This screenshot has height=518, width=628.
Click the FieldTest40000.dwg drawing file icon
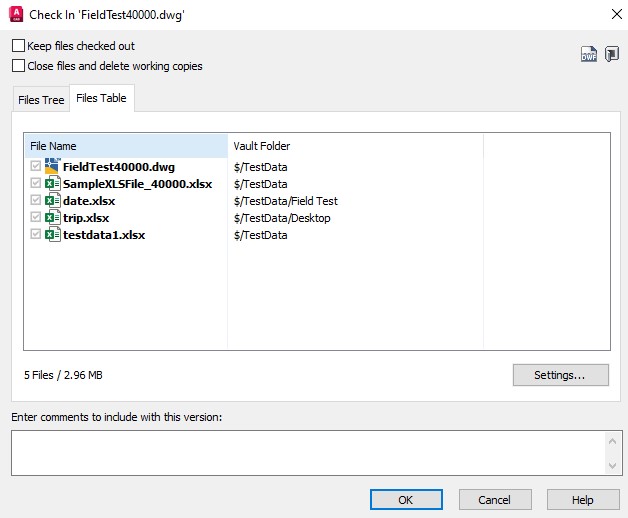click(53, 167)
